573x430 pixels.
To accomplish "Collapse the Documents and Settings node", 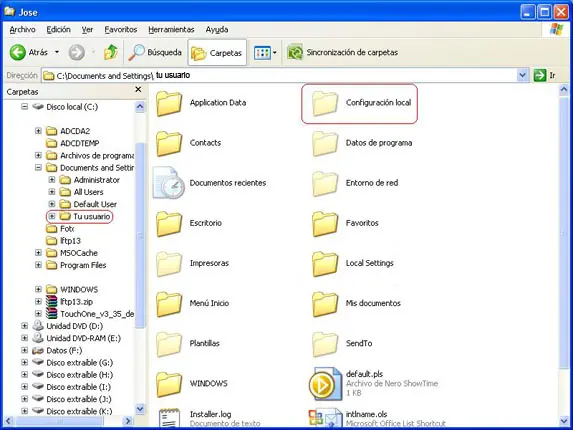I will coord(38,168).
